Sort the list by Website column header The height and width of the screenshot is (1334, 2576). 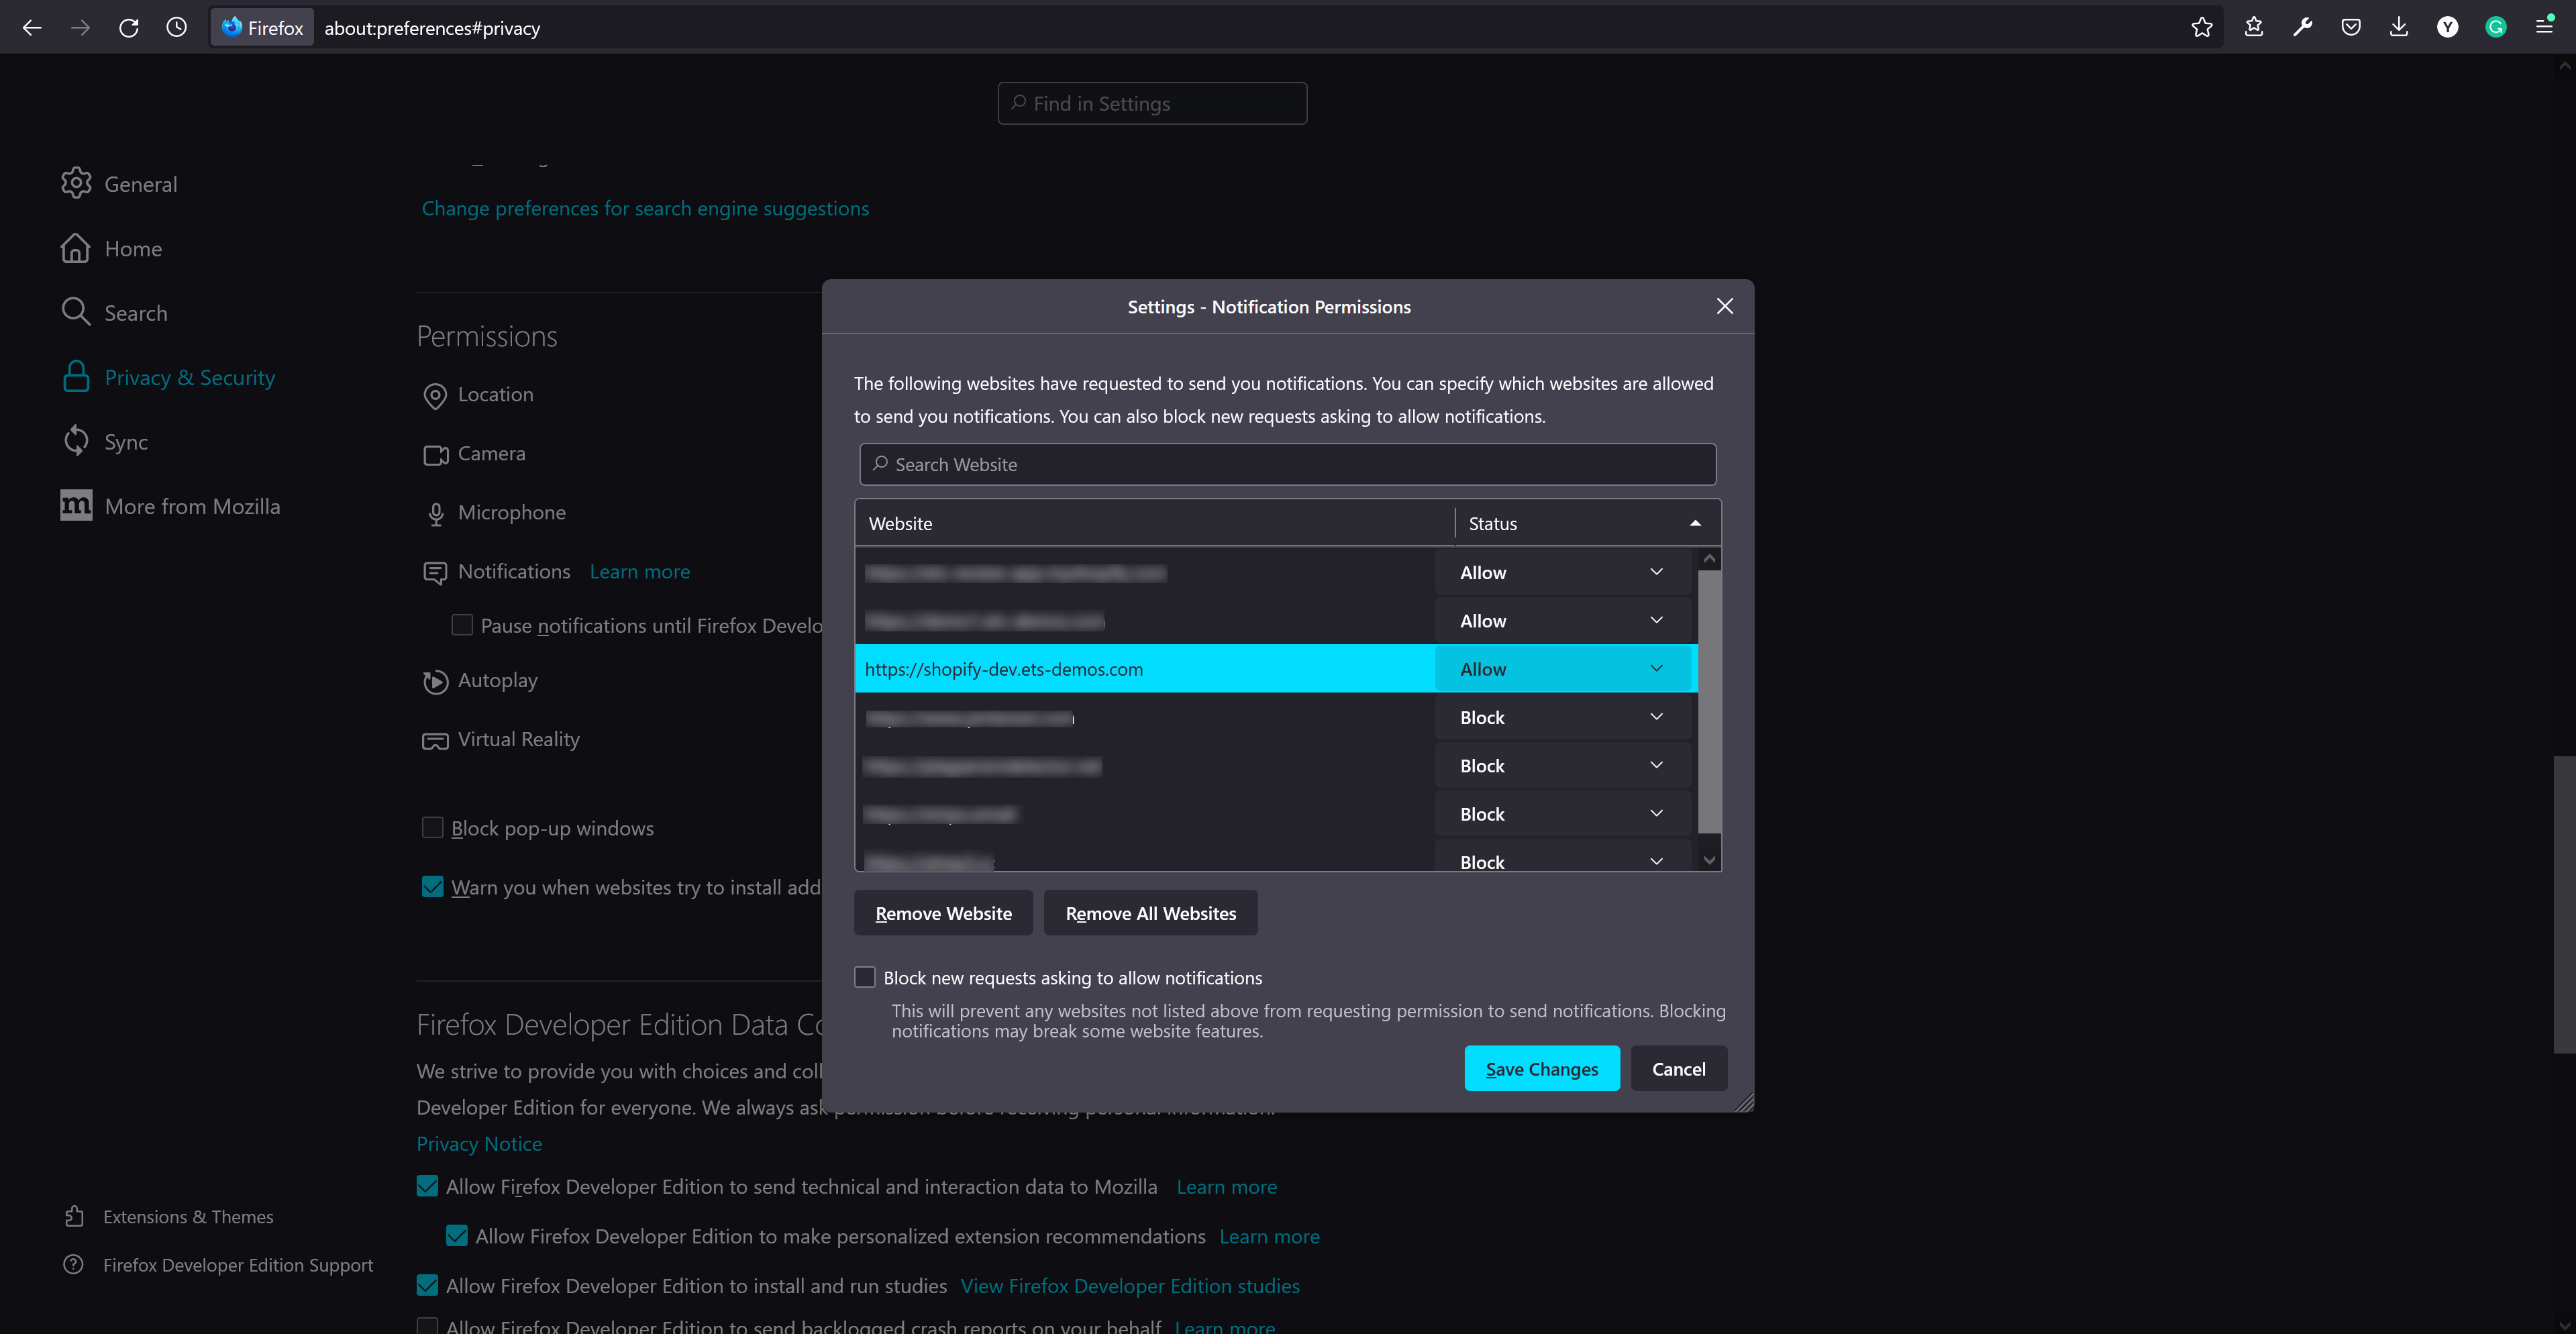[1155, 523]
